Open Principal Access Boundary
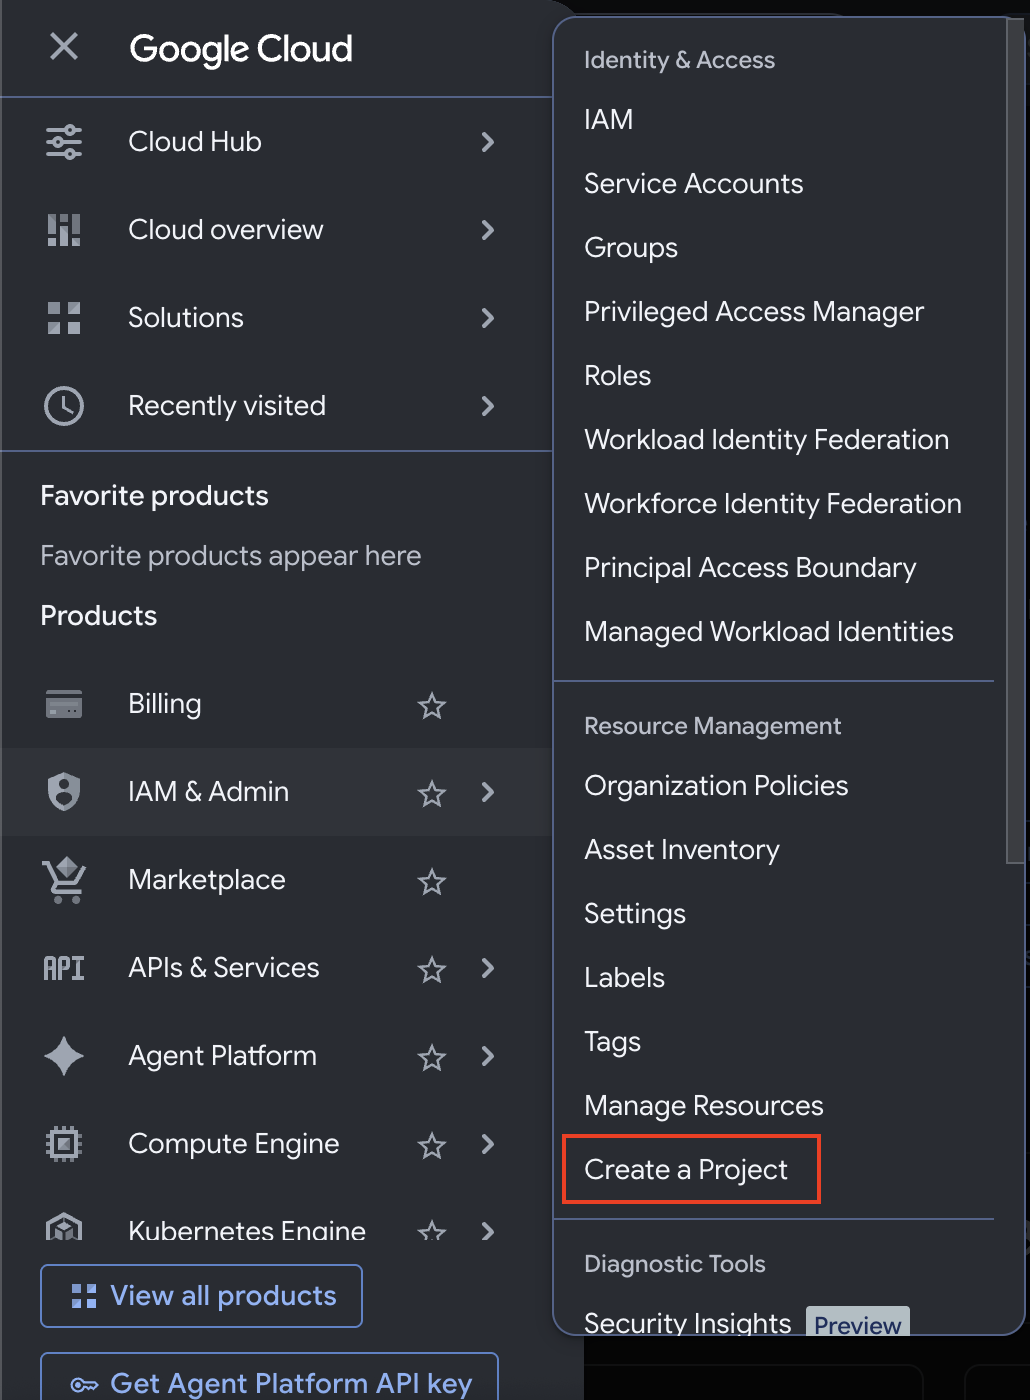 pos(750,568)
